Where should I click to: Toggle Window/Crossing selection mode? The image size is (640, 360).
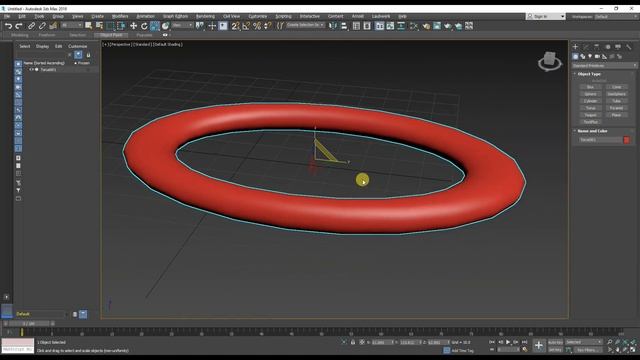121,26
